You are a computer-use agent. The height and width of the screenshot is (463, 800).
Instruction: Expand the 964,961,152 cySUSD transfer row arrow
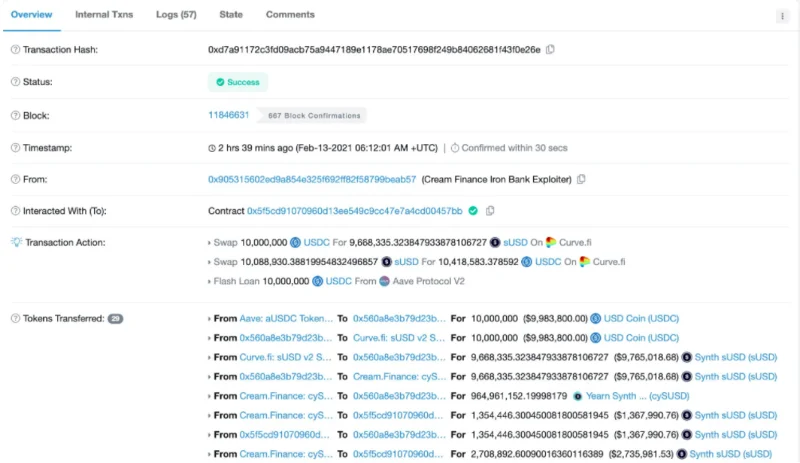click(x=209, y=397)
